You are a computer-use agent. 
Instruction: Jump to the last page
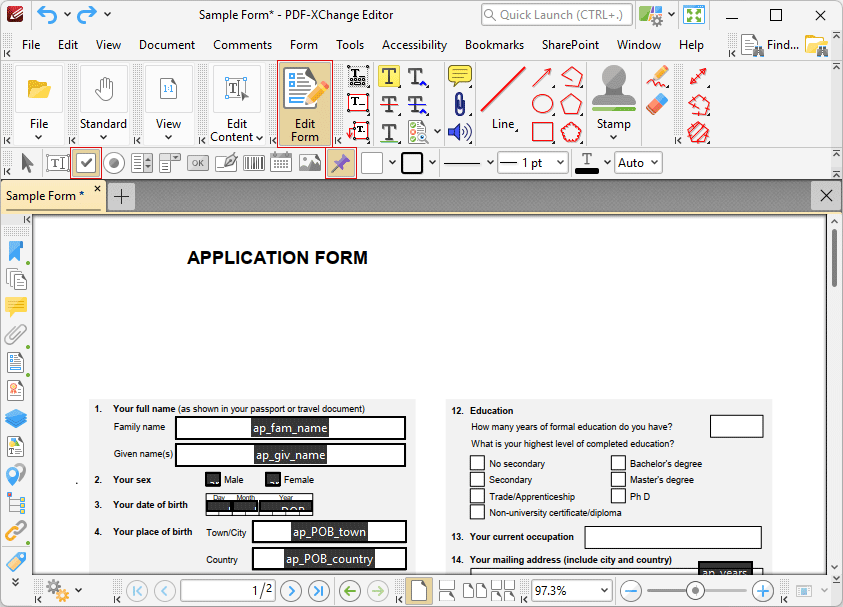point(318,591)
